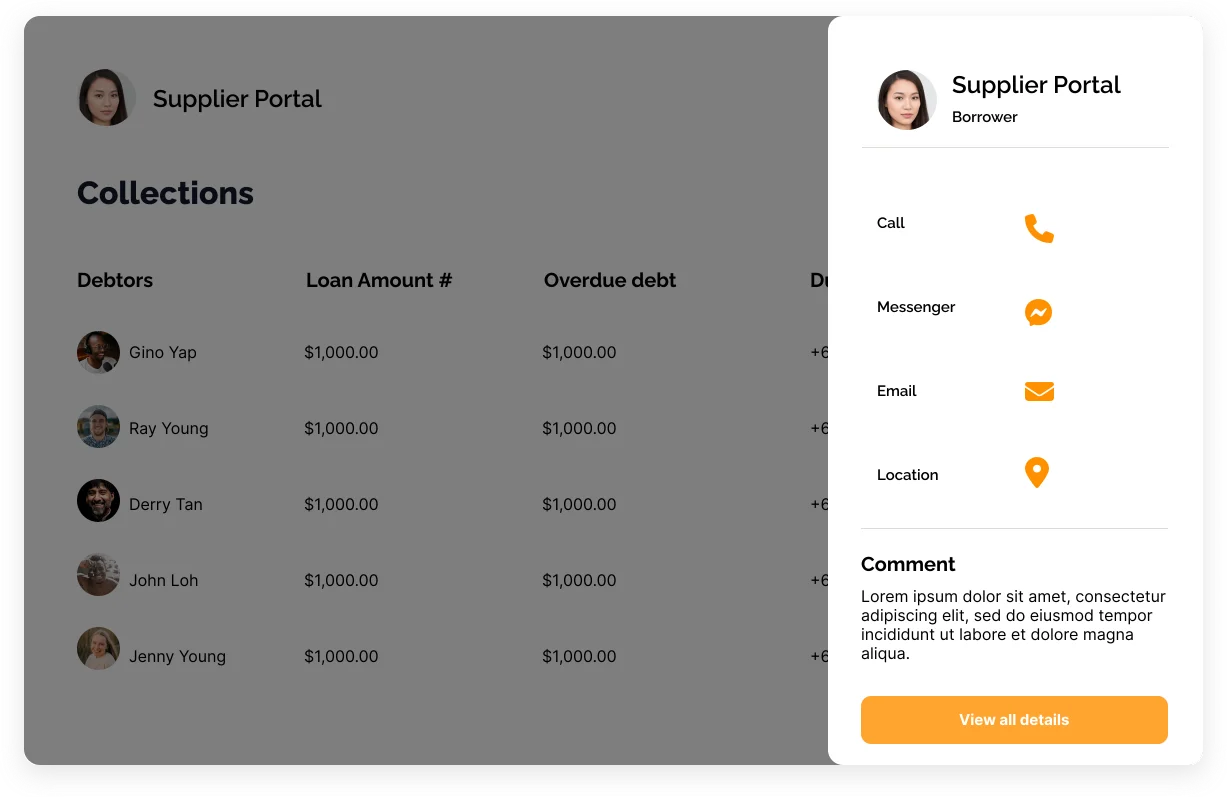Select Ray Young's avatar

coord(98,427)
